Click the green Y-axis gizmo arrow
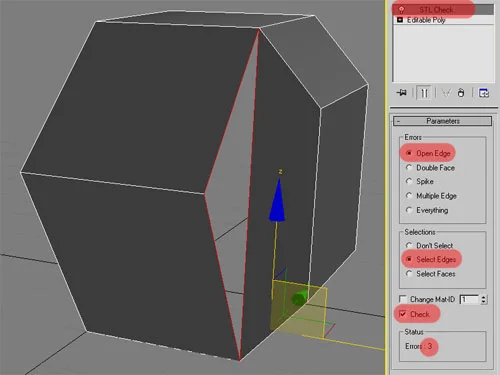Viewport: 500px width, 375px height. click(x=299, y=298)
